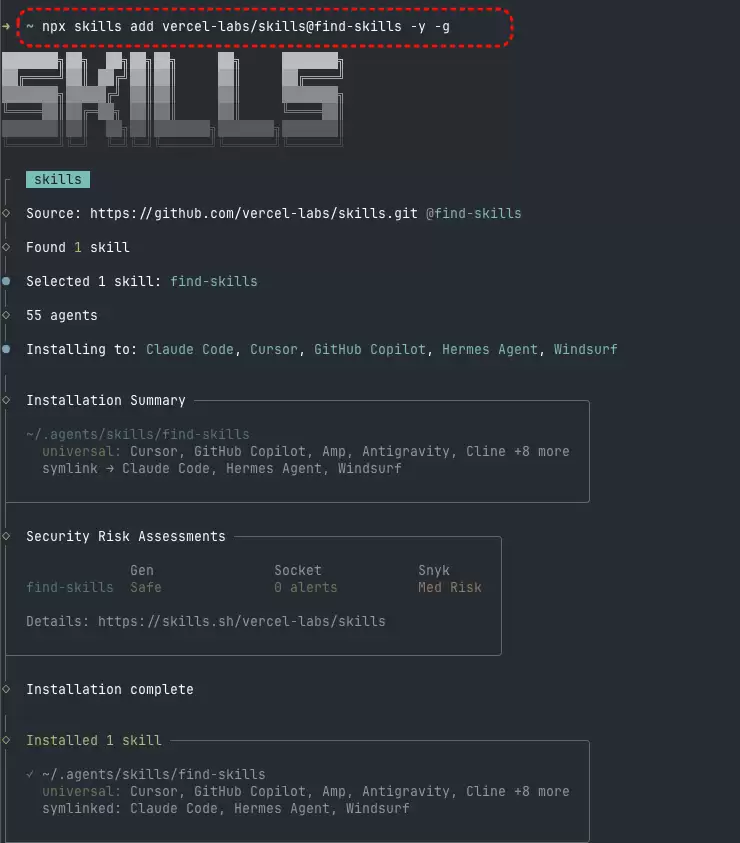Click 'Hermes Agent' in the Installing to line
Viewport: 740px width, 843px height.
tap(489, 349)
